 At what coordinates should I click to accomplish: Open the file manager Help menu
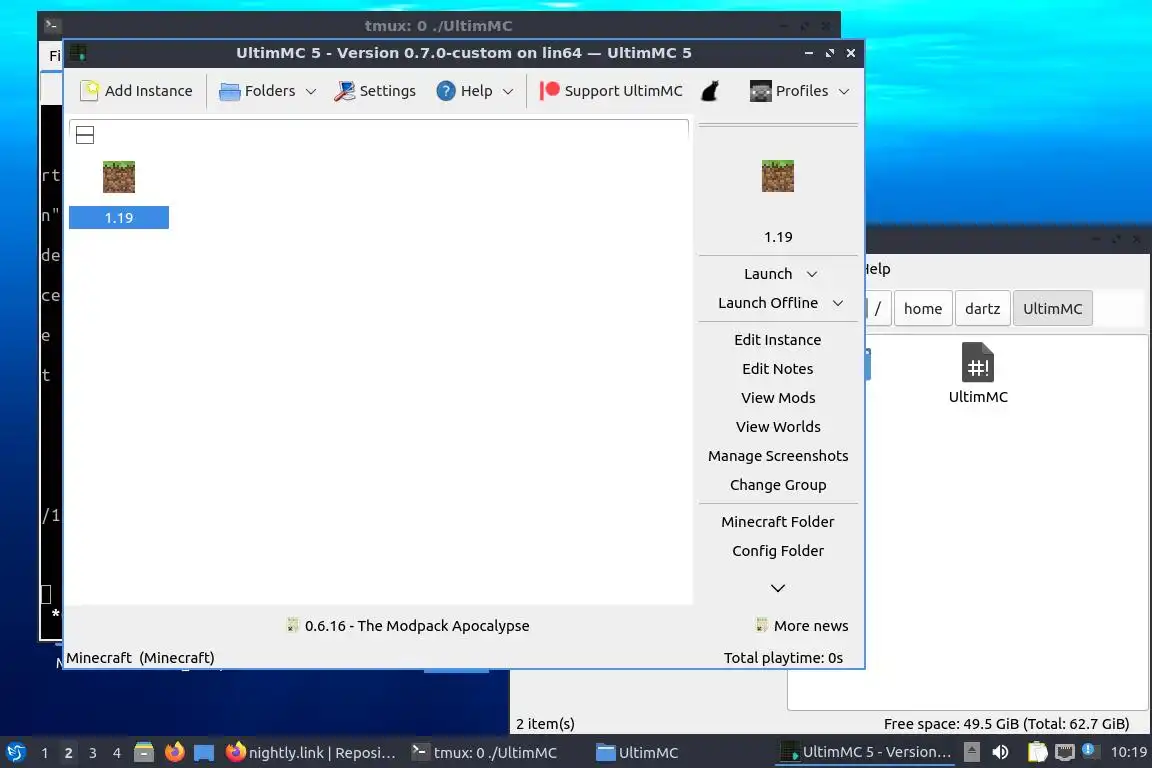(x=877, y=269)
